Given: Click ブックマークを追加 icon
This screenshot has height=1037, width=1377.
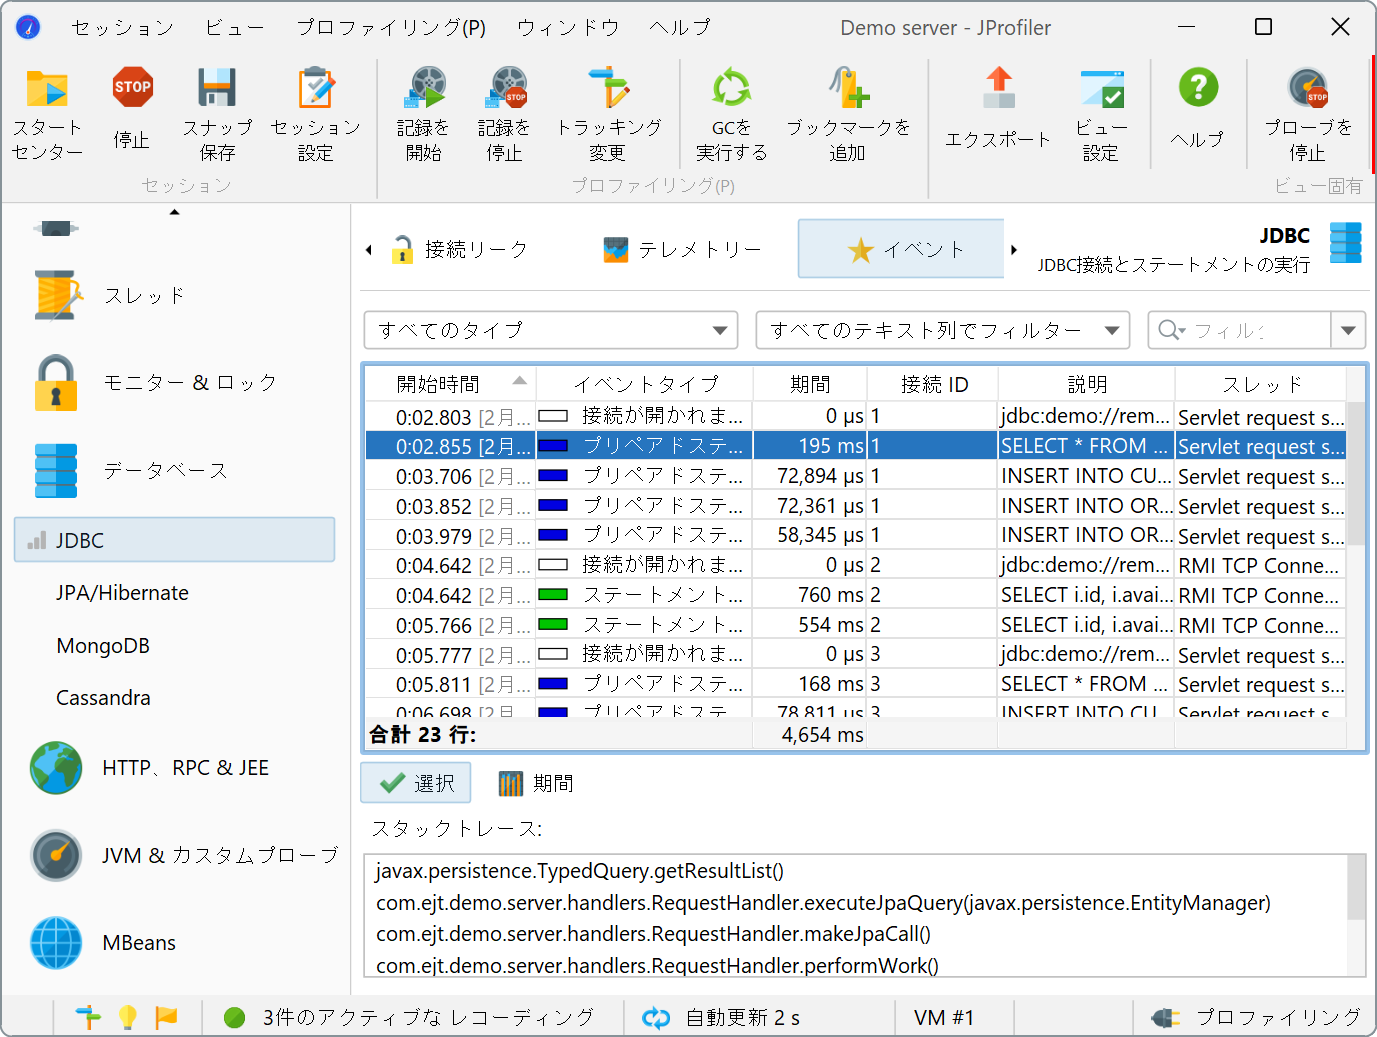Looking at the screenshot, I should coord(848,88).
